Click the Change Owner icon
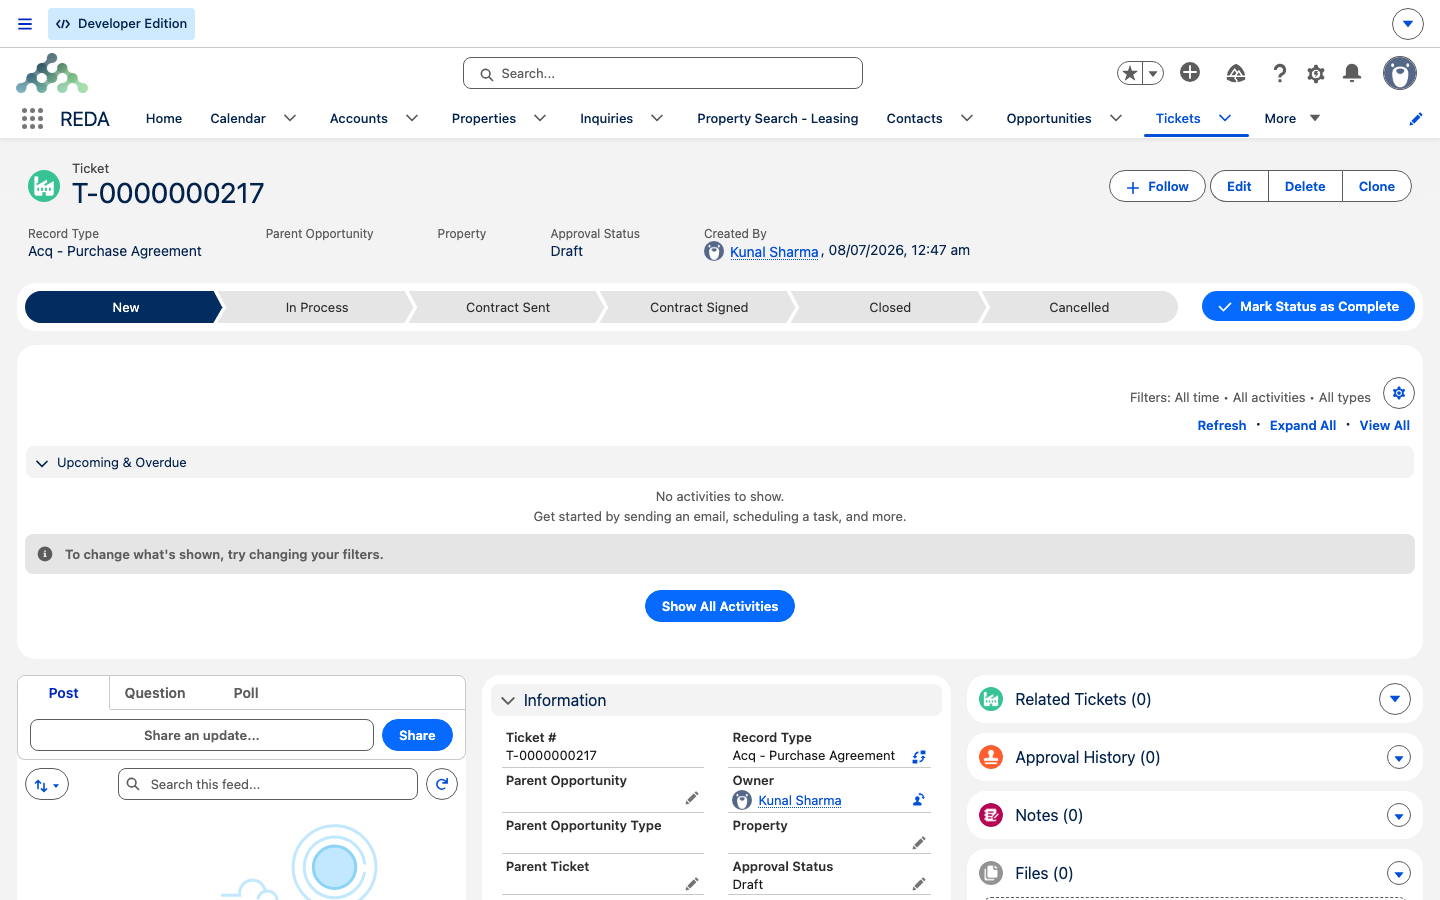Viewport: 1440px width, 900px height. 919,800
